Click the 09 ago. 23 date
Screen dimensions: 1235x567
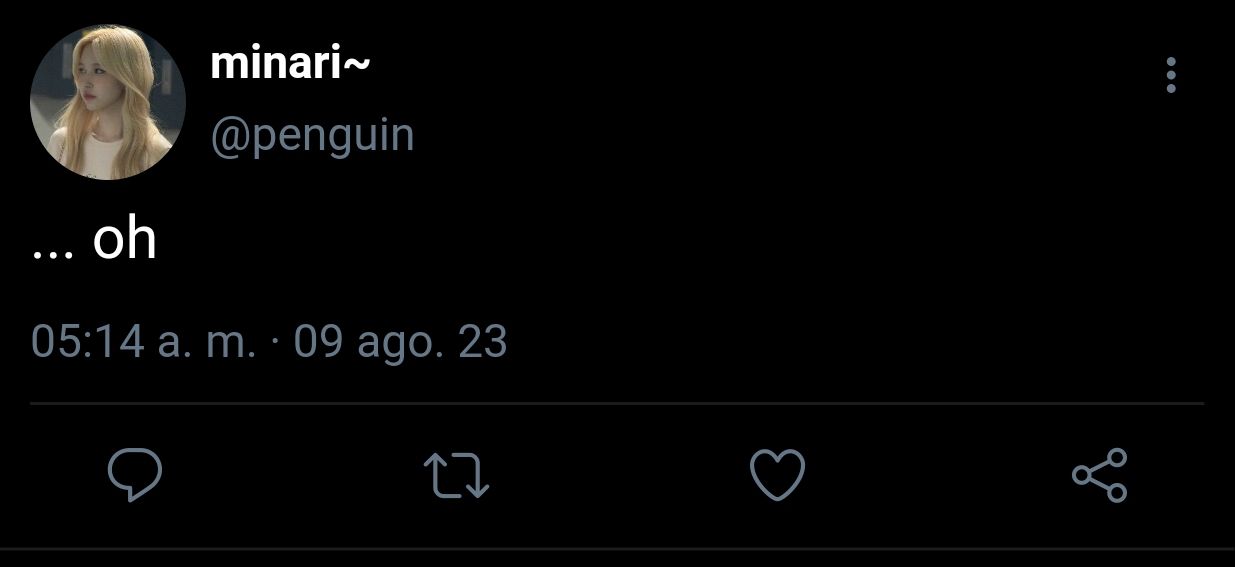(401, 342)
